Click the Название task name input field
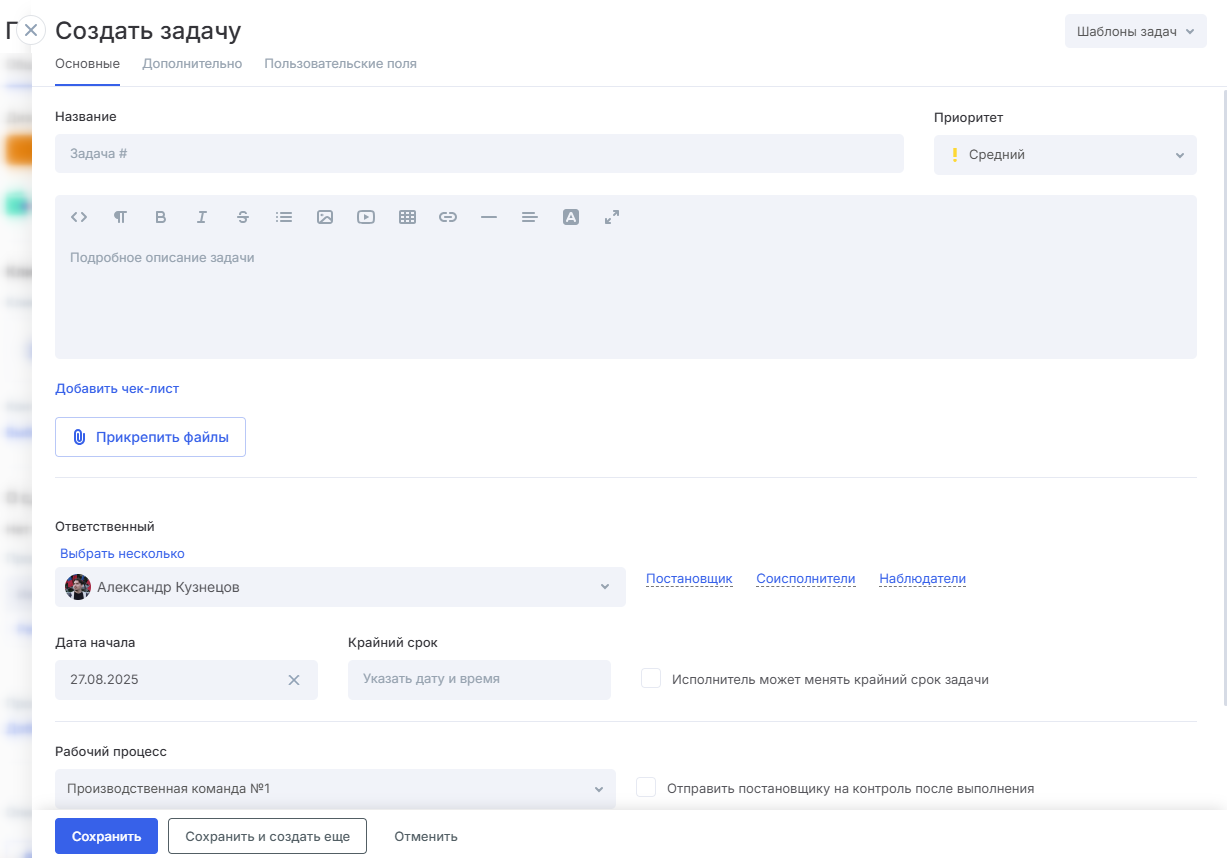 [479, 154]
